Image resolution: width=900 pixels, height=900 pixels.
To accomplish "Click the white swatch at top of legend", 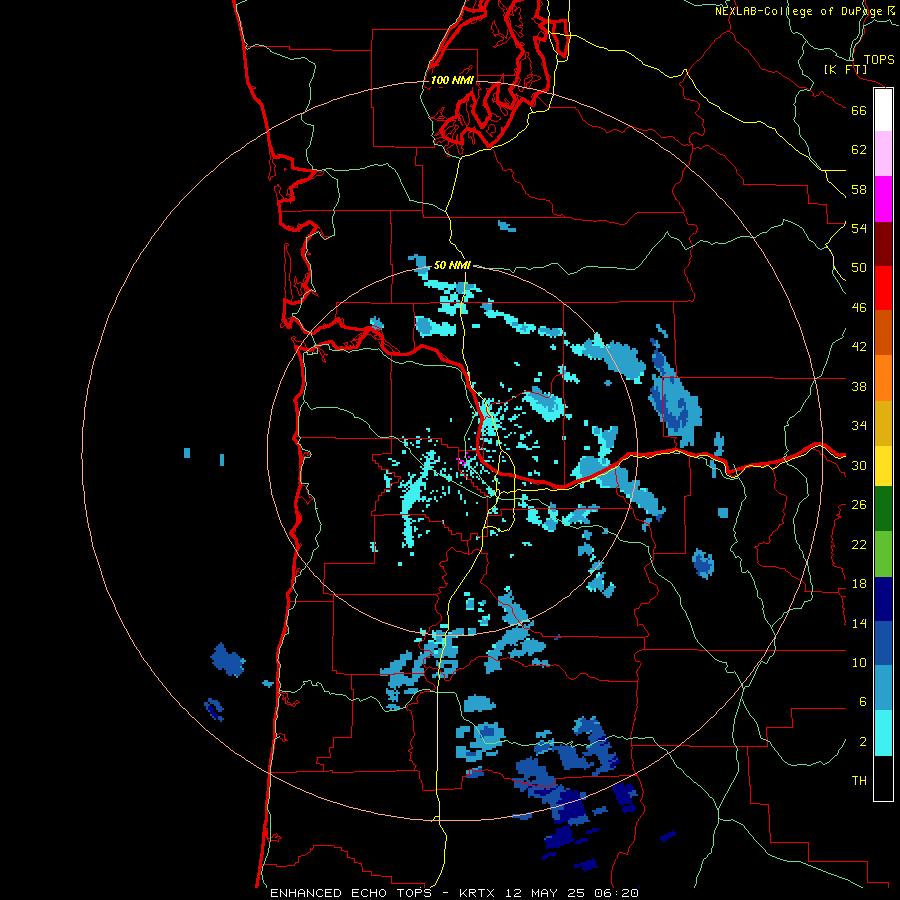I will pyautogui.click(x=883, y=110).
